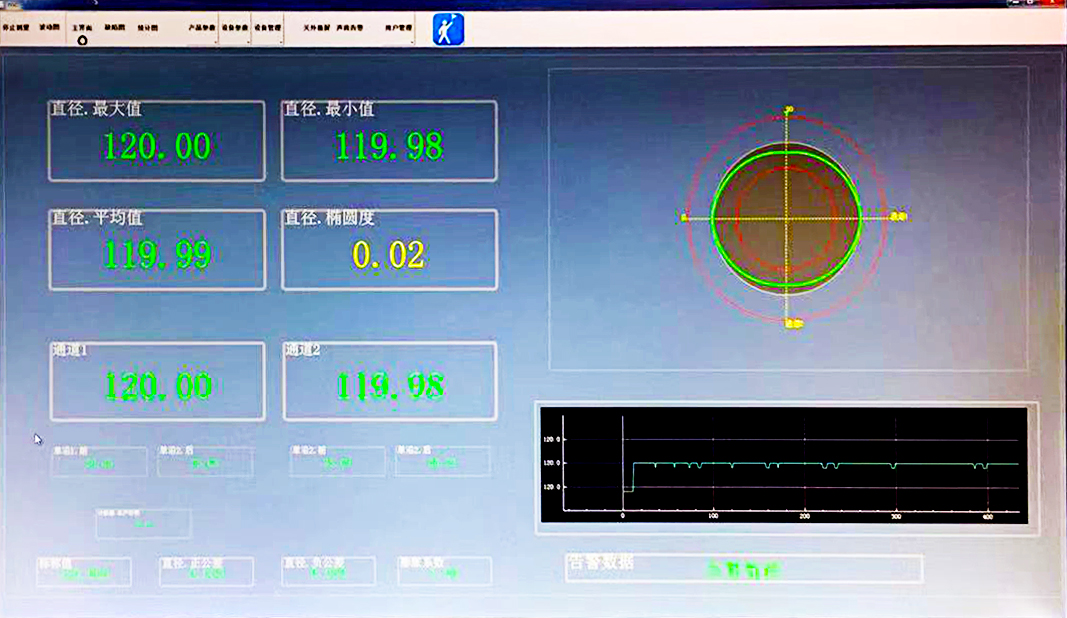Switch to the 主界面 main screen tab
The height and width of the screenshot is (618, 1067).
pos(82,29)
